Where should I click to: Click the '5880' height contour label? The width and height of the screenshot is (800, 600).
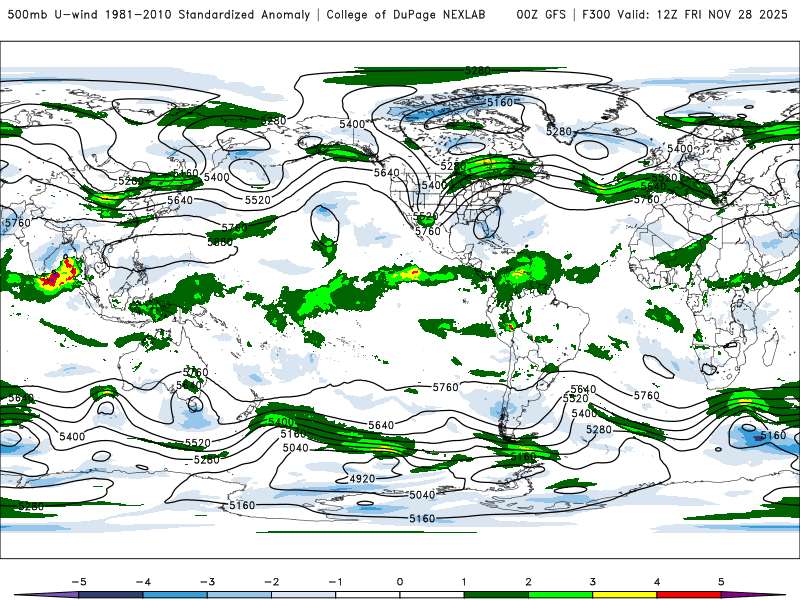pyautogui.click(x=220, y=242)
